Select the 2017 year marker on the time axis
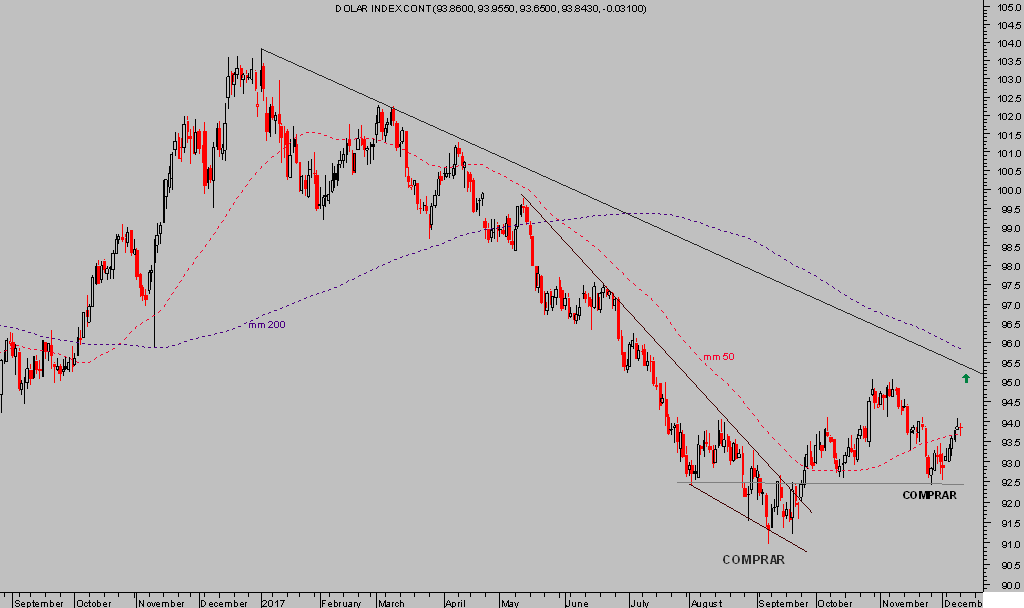 [x=274, y=603]
